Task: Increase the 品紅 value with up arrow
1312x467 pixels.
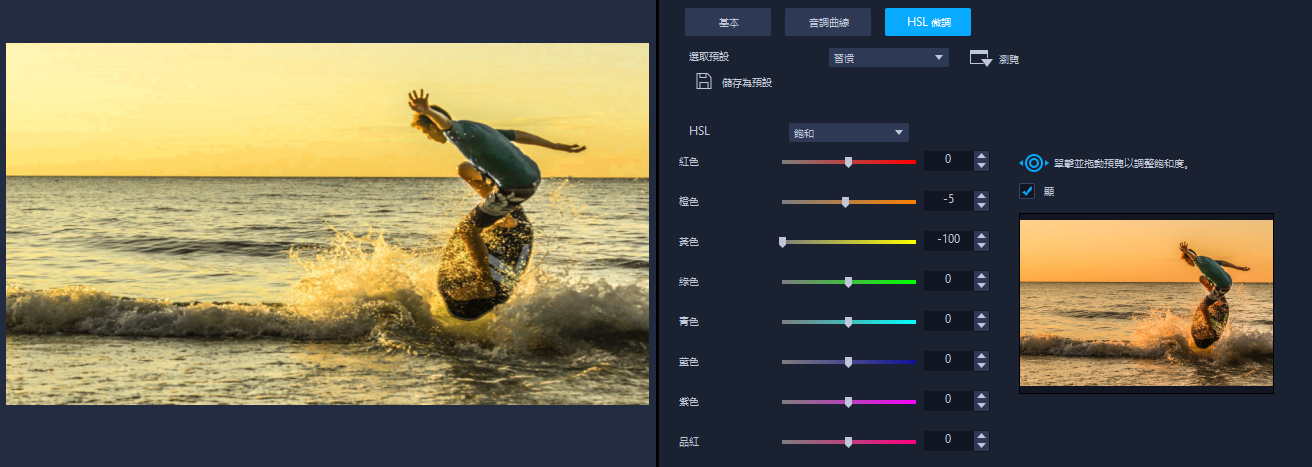Action: (x=981, y=436)
